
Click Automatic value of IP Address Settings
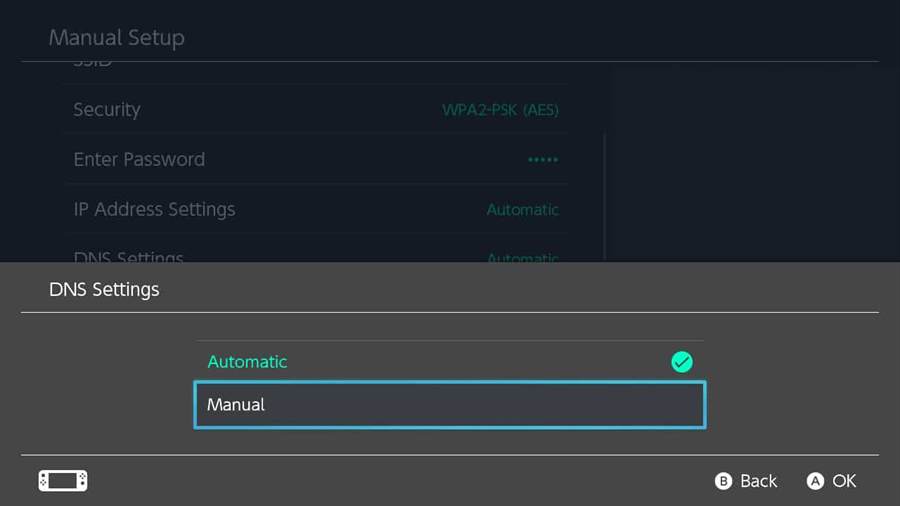coord(522,209)
